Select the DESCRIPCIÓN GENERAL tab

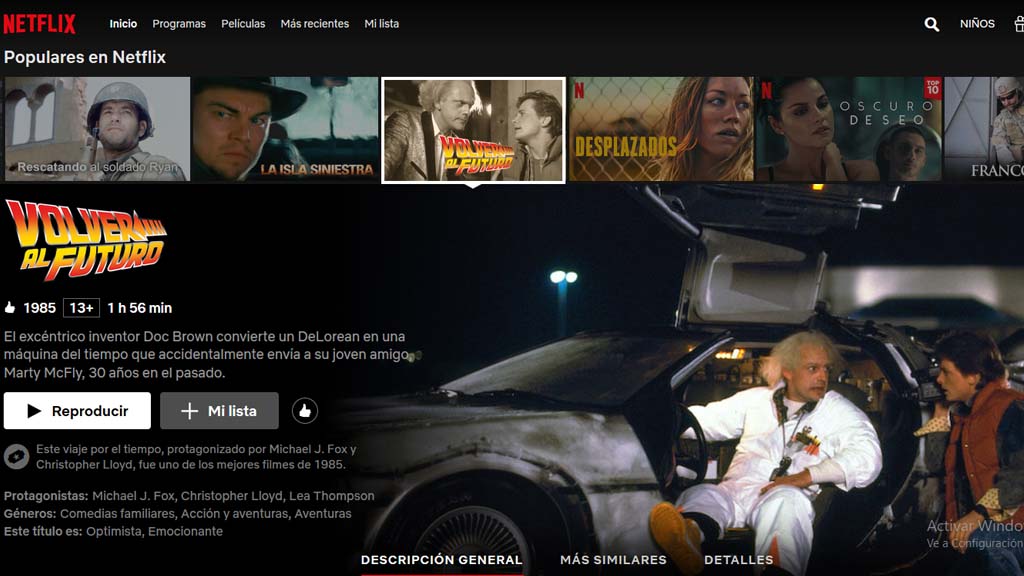pyautogui.click(x=441, y=560)
